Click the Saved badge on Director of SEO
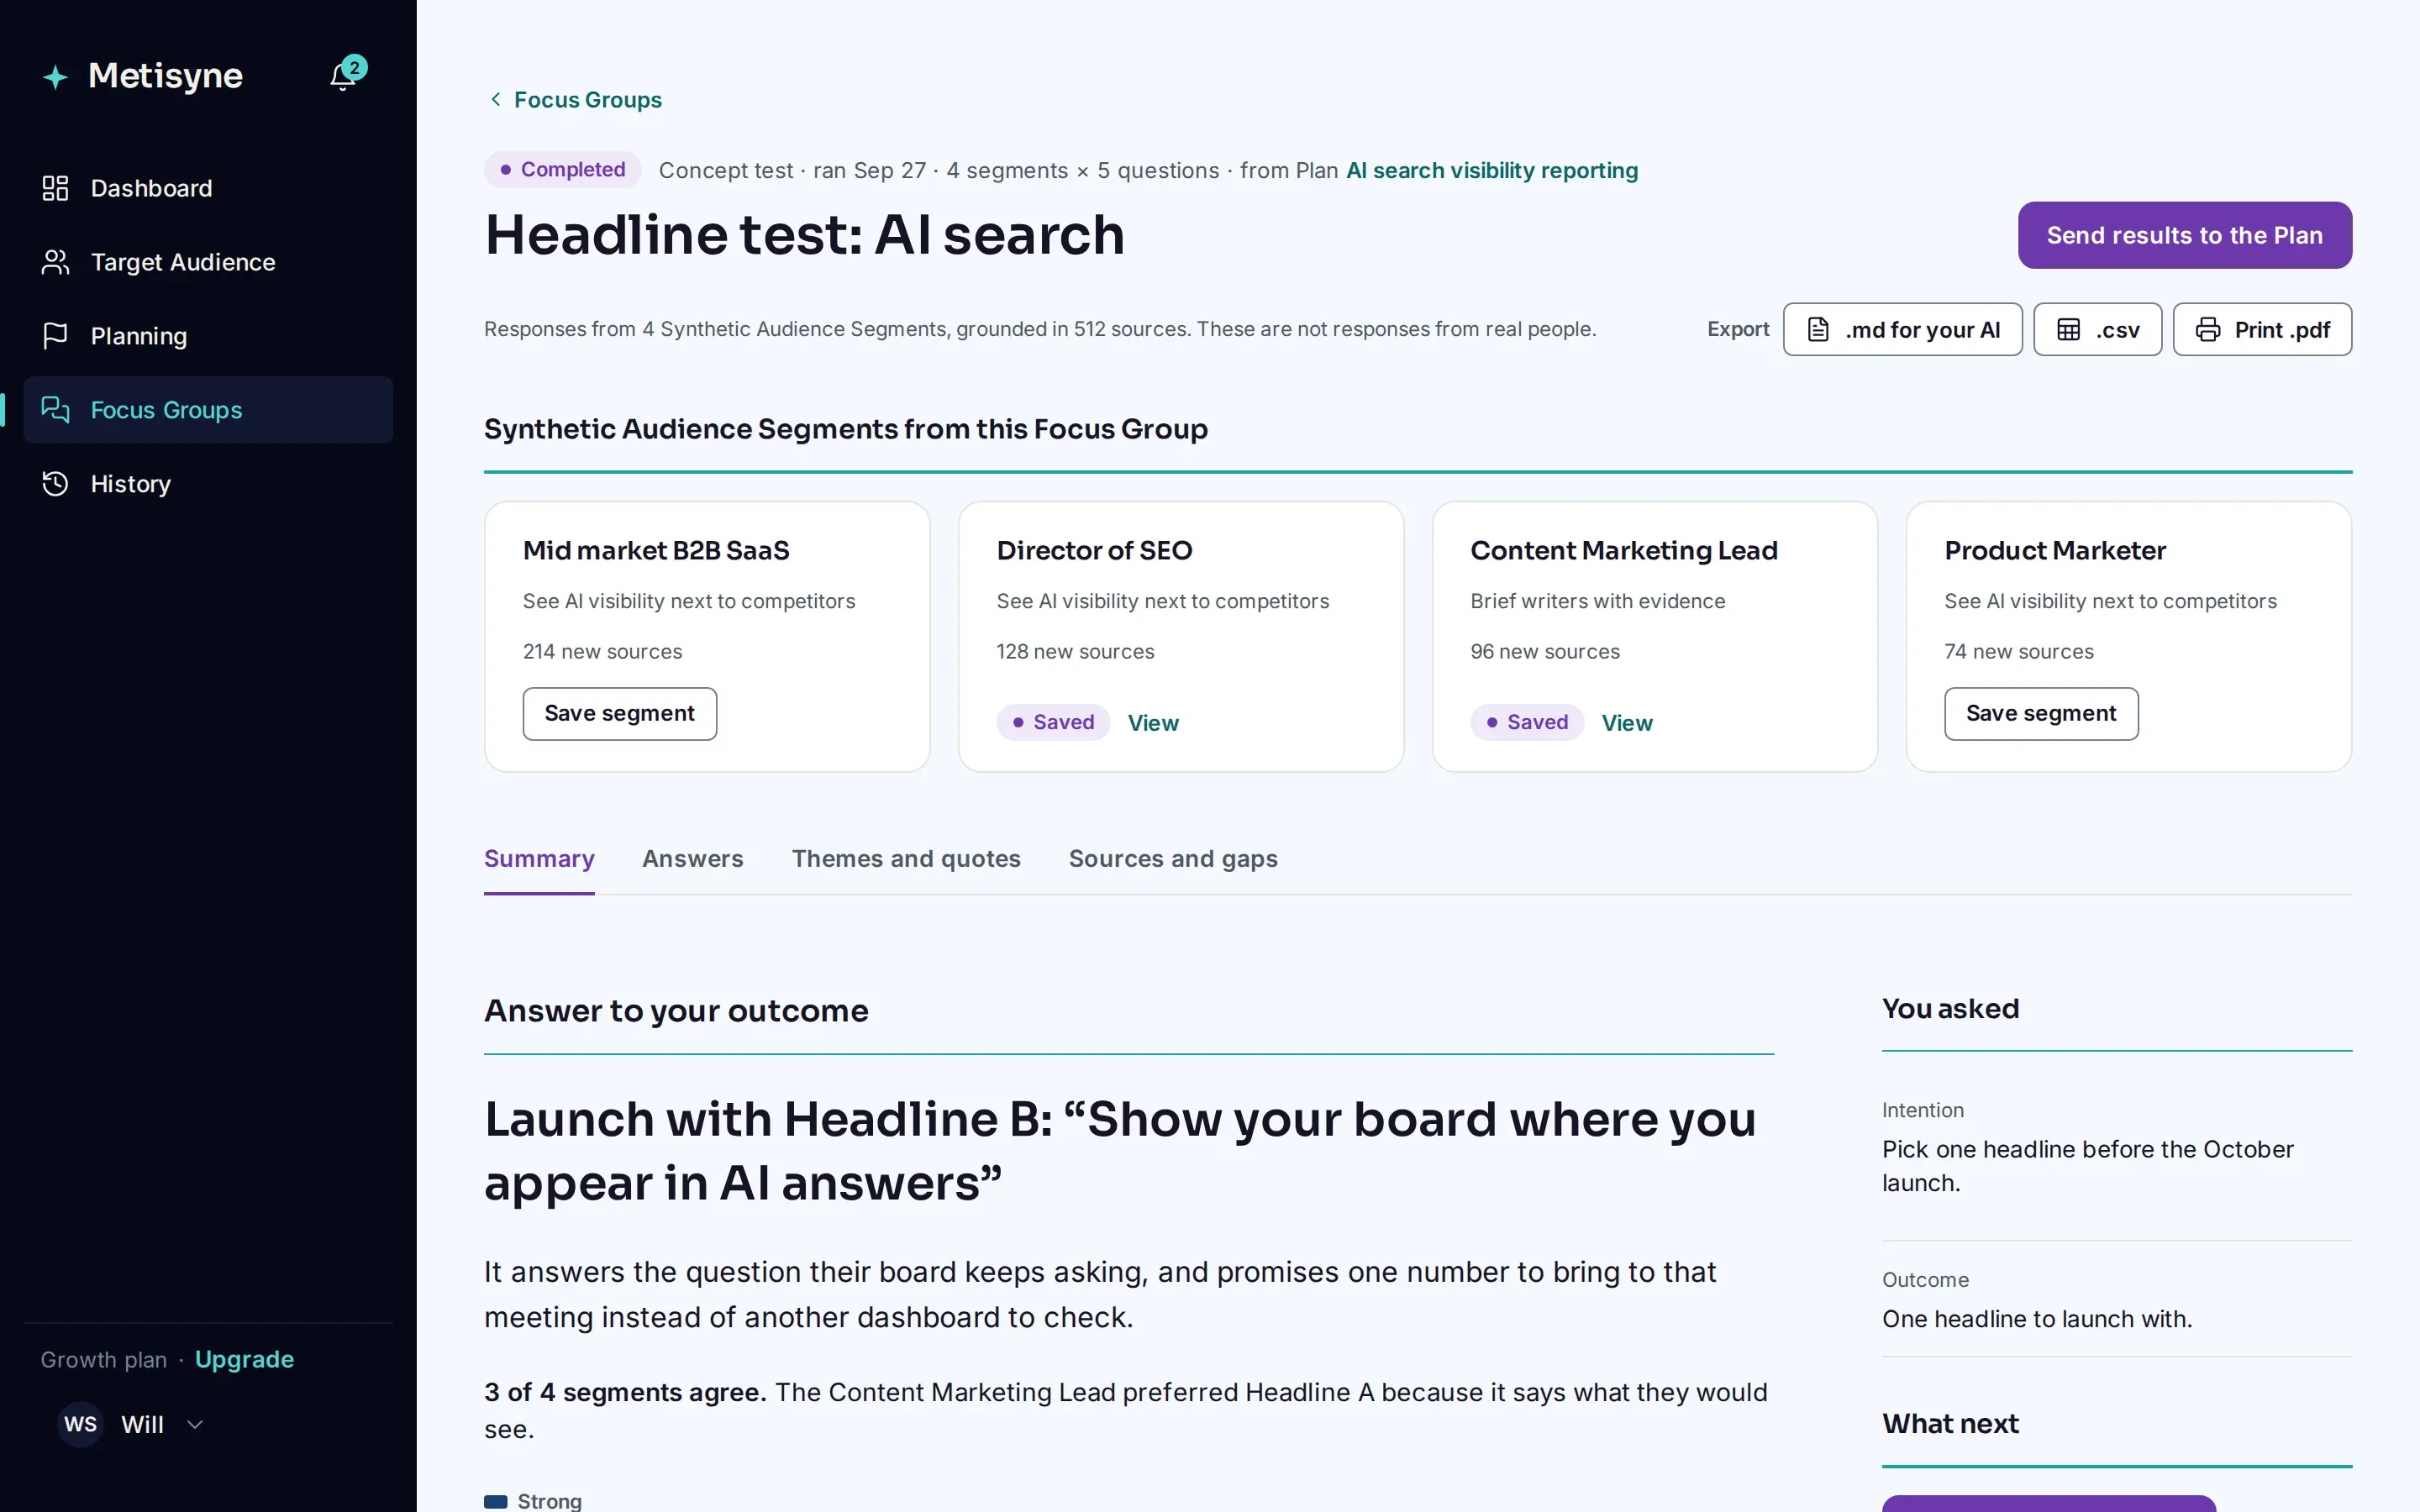 click(1053, 723)
